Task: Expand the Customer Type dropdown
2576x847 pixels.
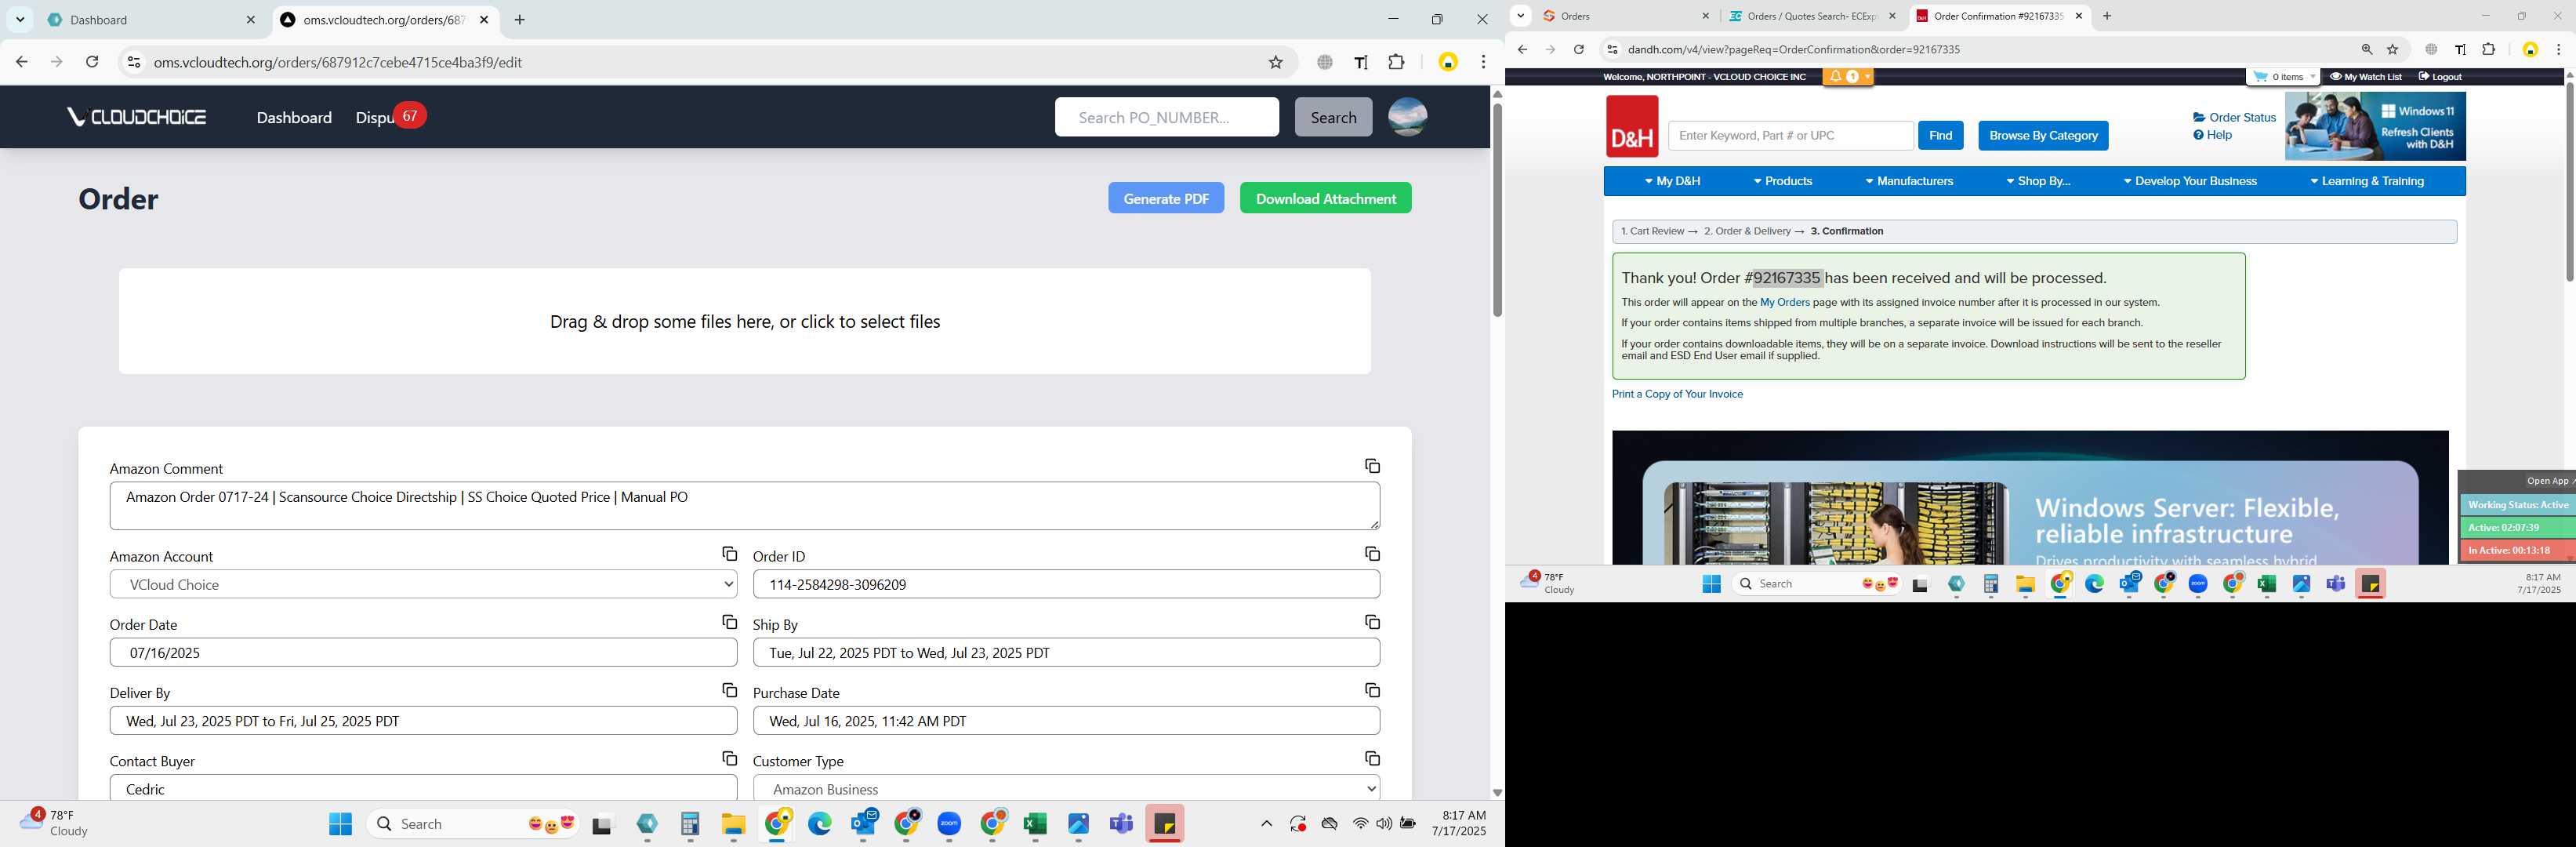Action: (x=1066, y=788)
